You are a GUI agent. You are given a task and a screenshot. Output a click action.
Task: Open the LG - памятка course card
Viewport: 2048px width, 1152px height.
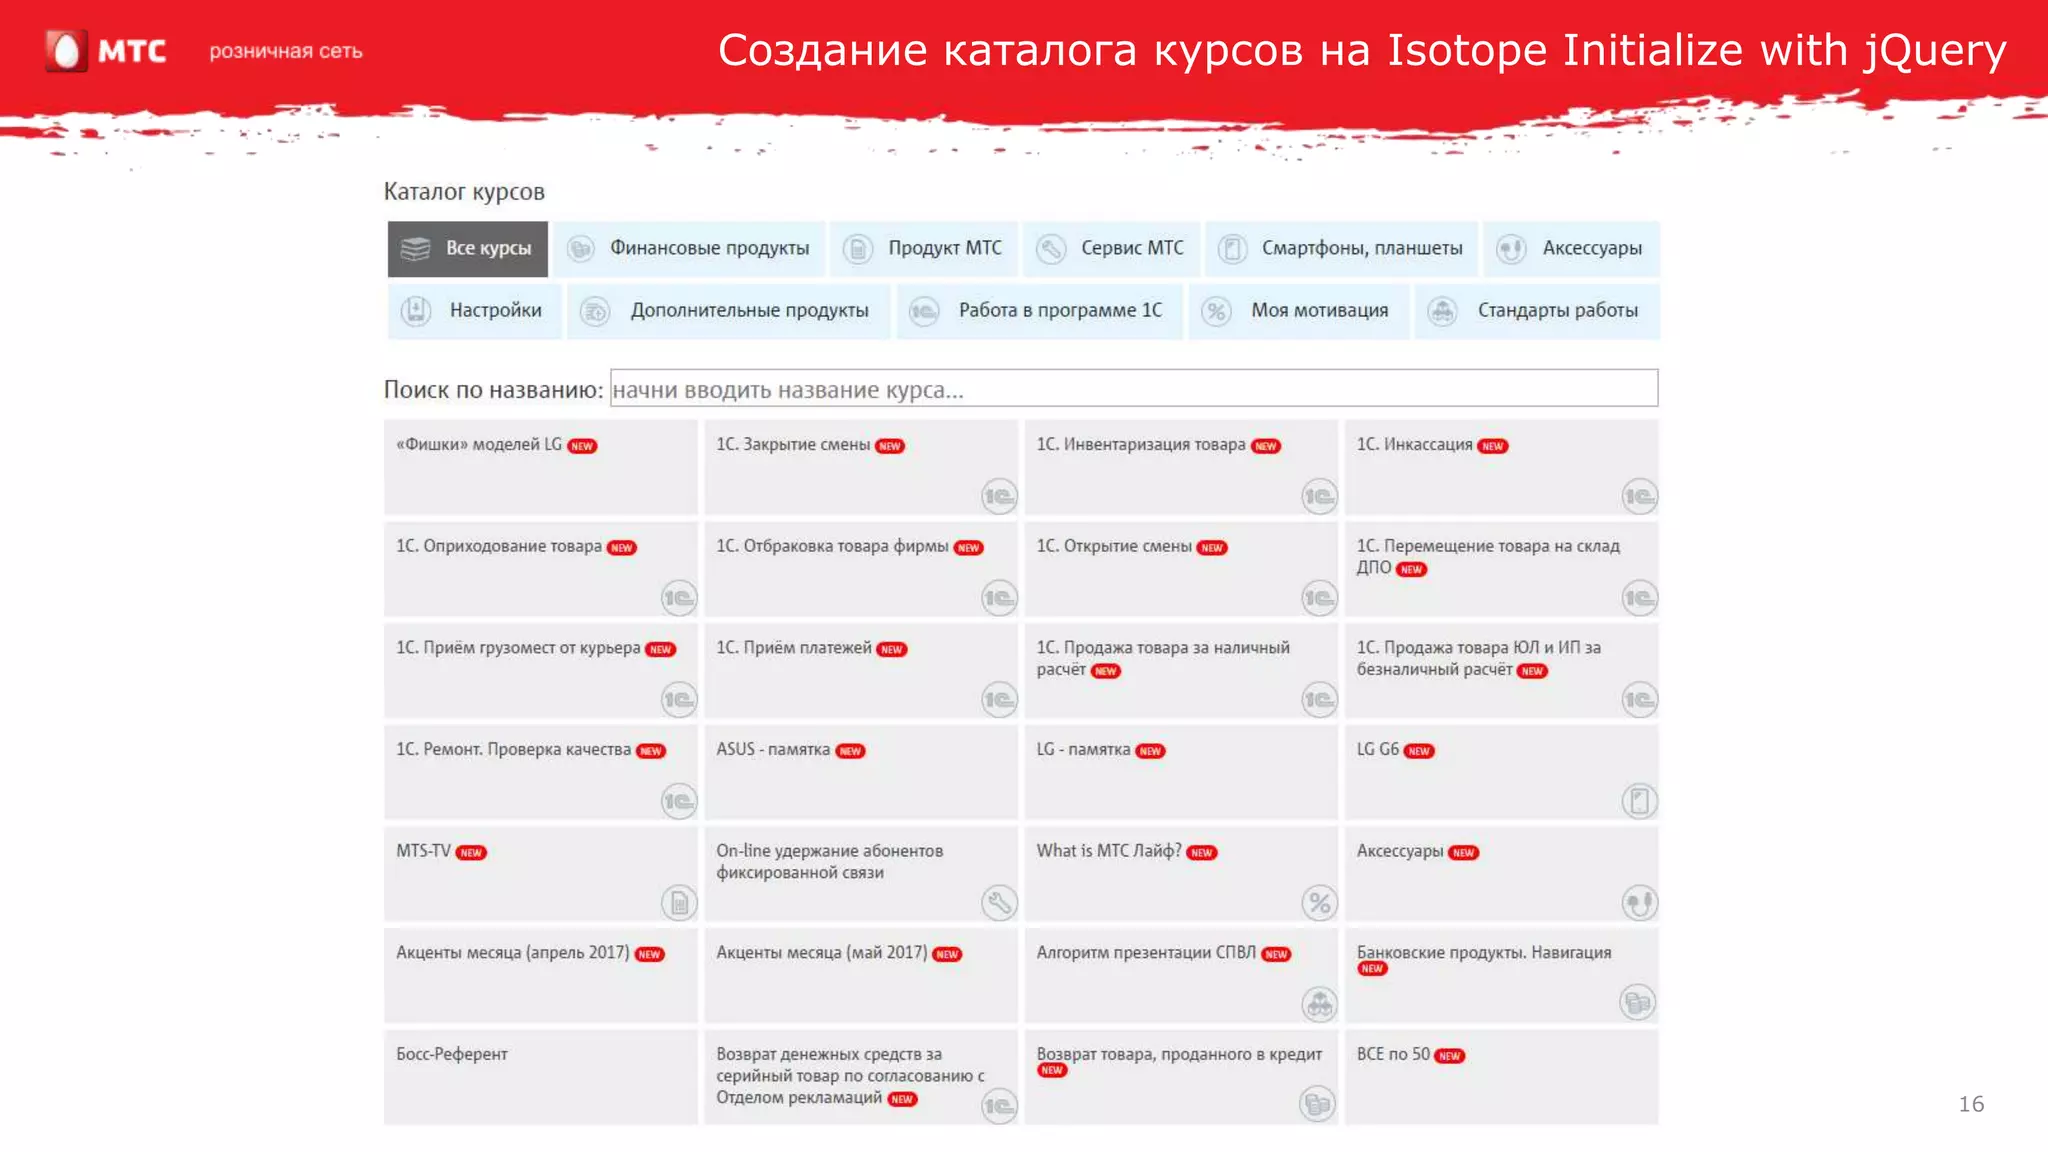[1181, 772]
